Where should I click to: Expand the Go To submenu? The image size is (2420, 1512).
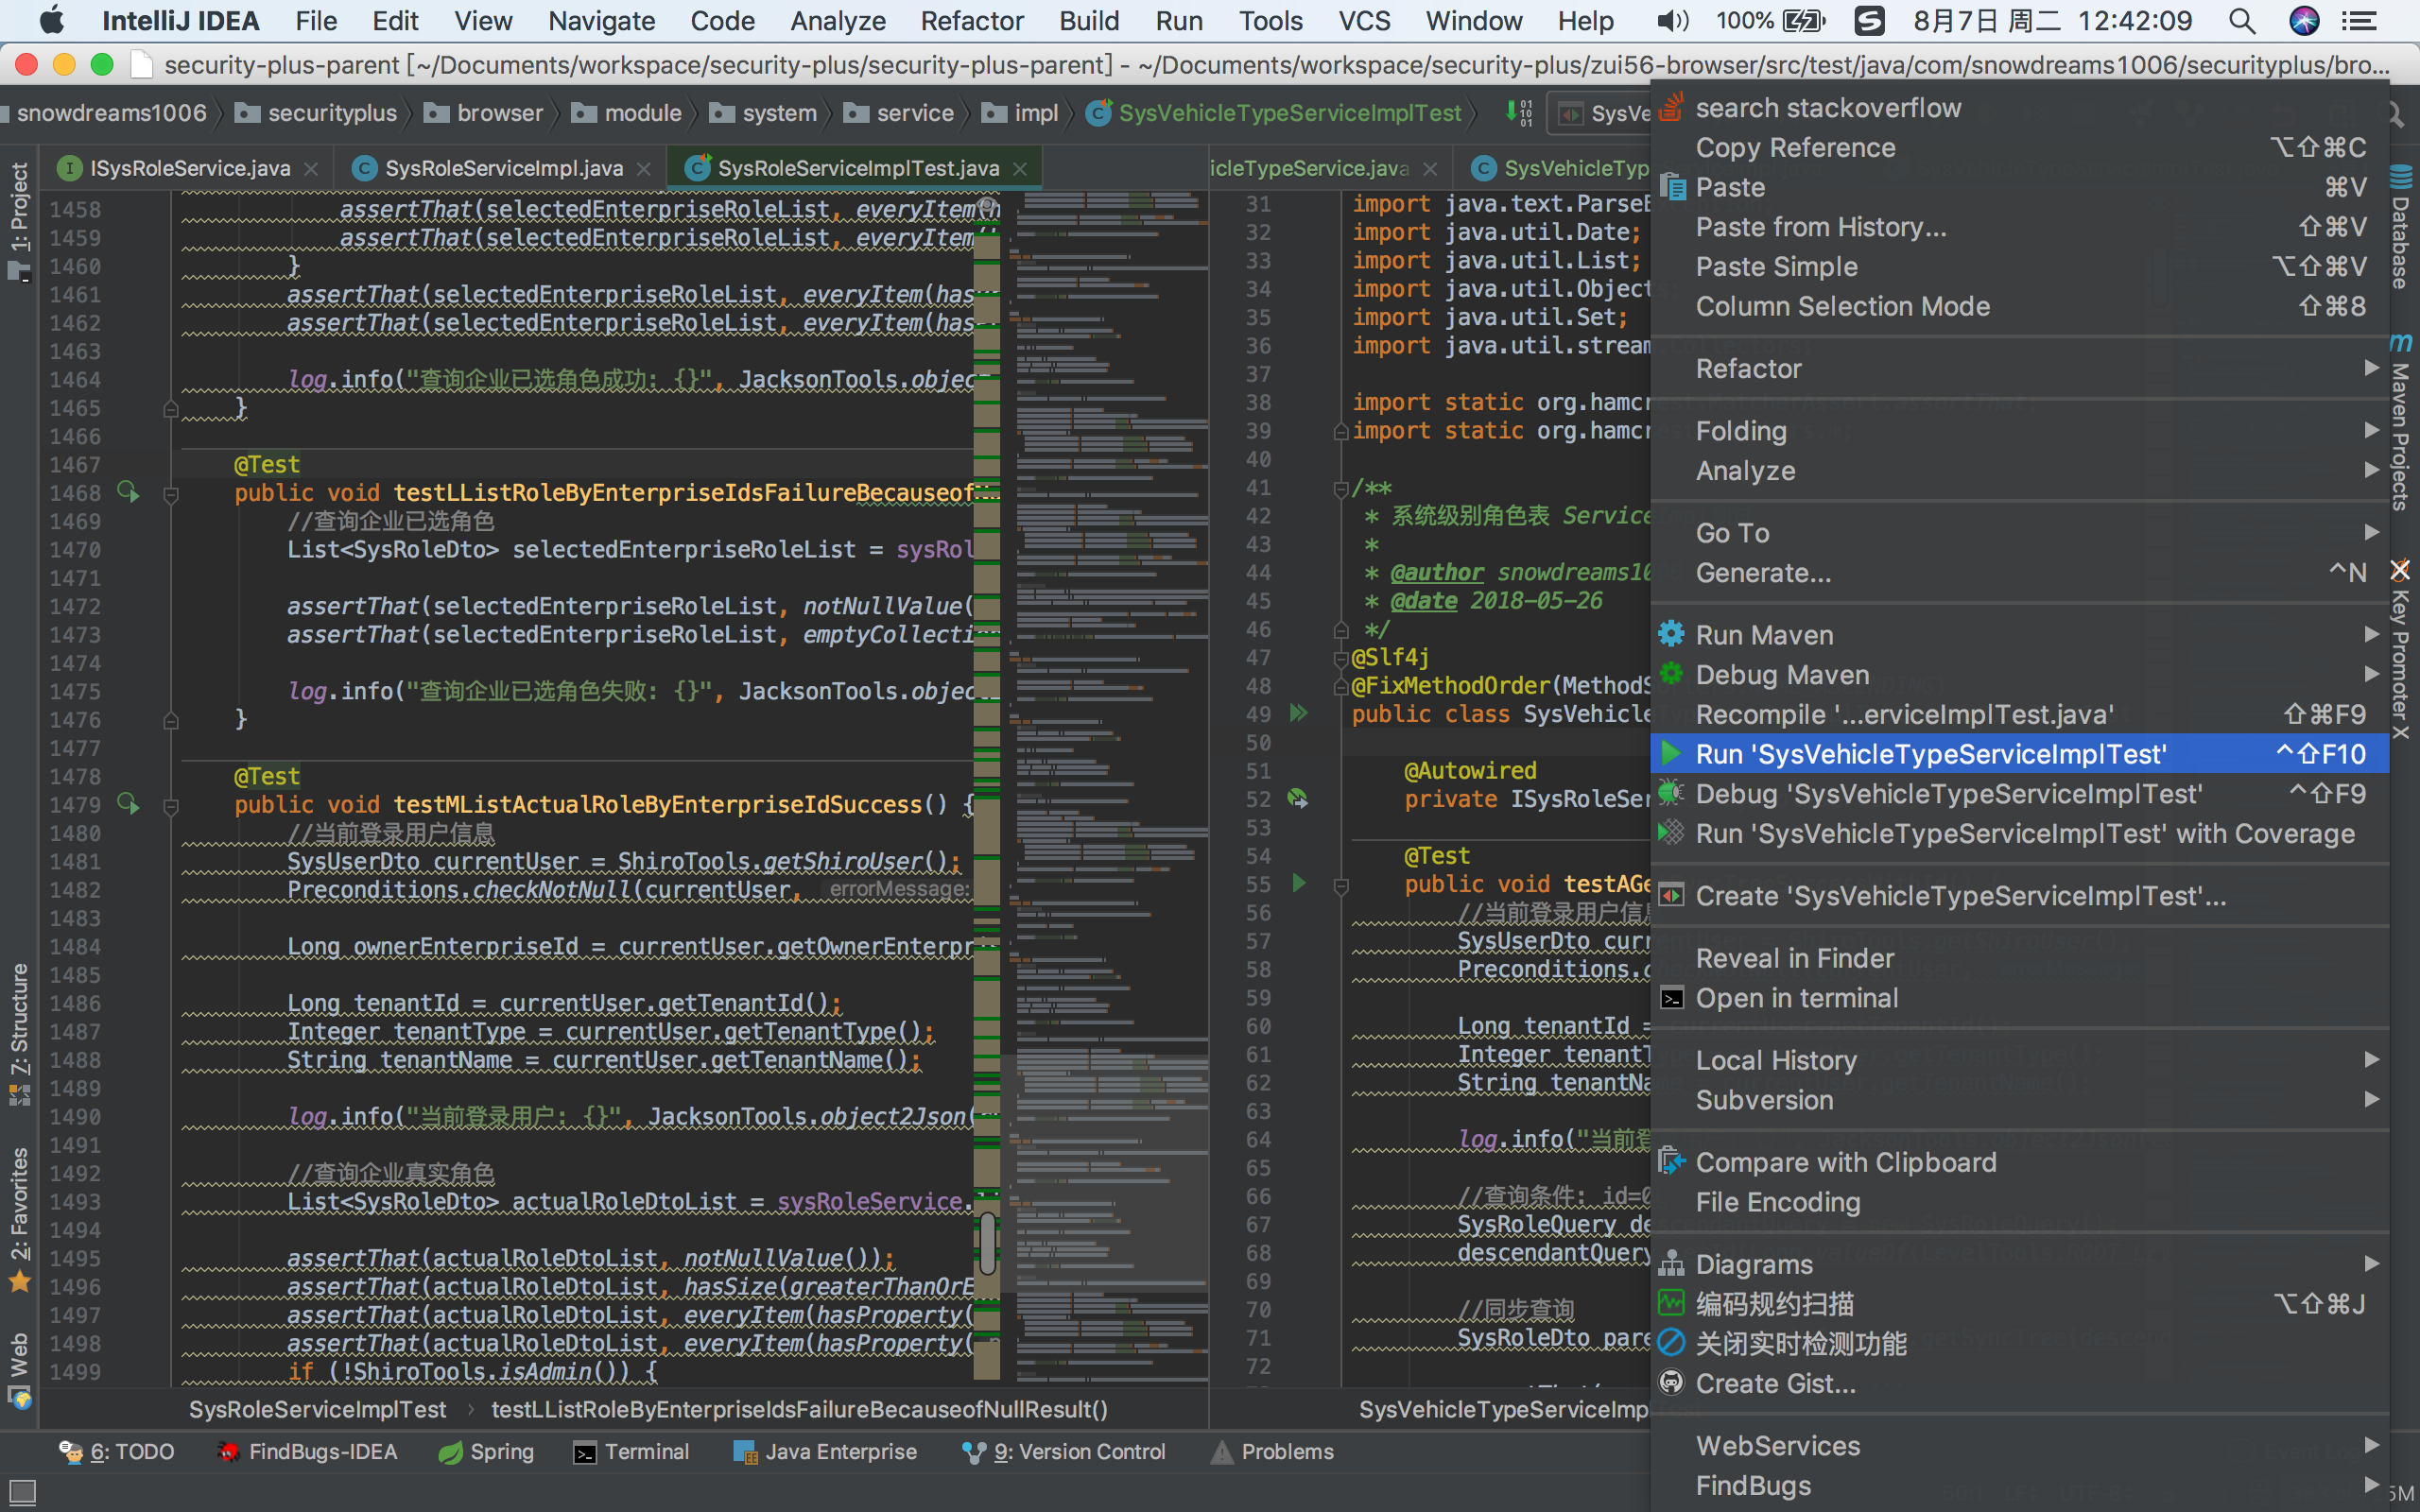(x=2020, y=532)
